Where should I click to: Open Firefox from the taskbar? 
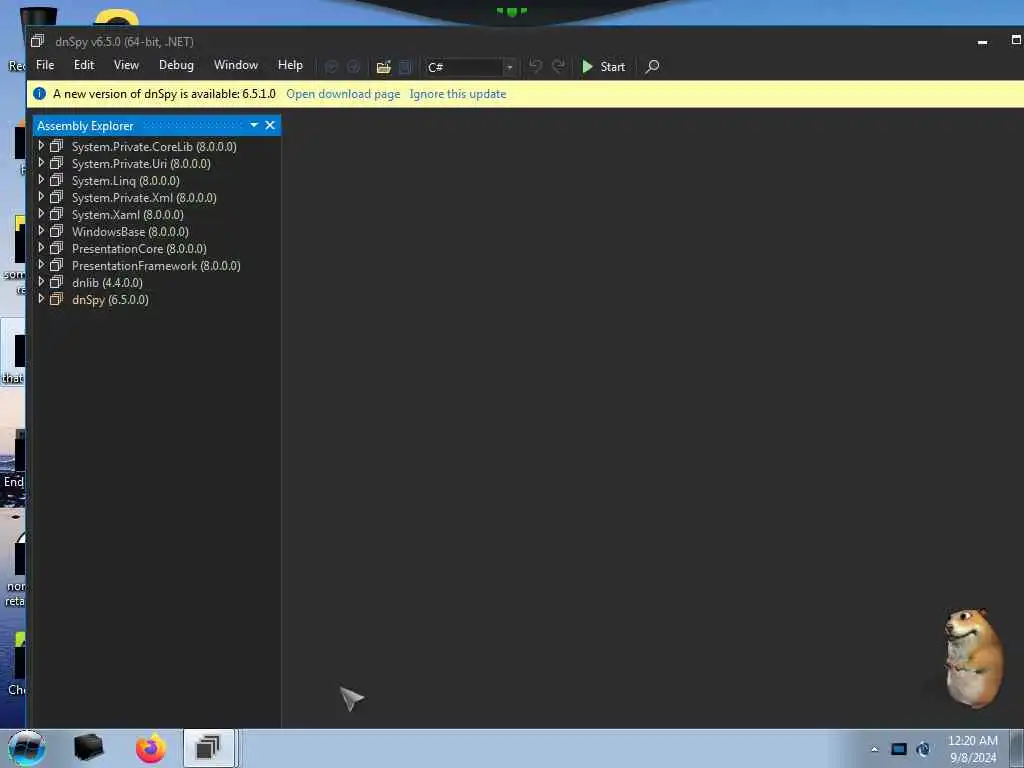[x=151, y=748]
